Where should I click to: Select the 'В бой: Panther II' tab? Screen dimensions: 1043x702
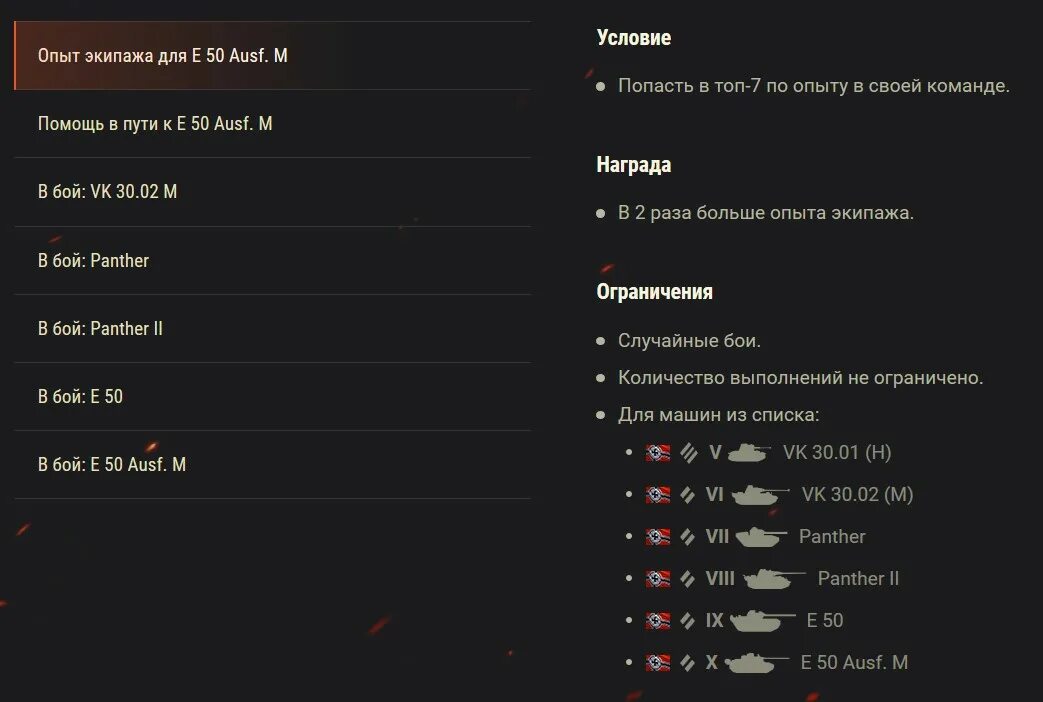click(x=101, y=329)
